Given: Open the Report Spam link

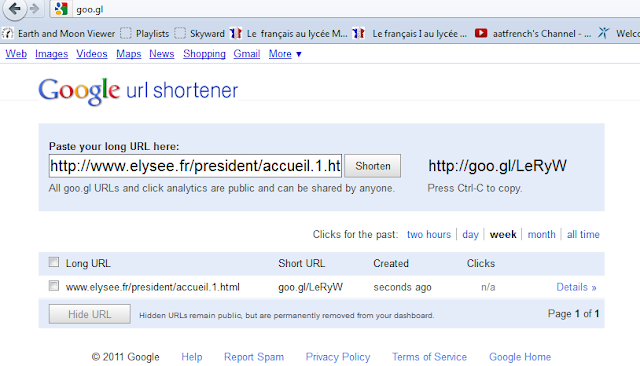Looking at the screenshot, I should tap(254, 357).
